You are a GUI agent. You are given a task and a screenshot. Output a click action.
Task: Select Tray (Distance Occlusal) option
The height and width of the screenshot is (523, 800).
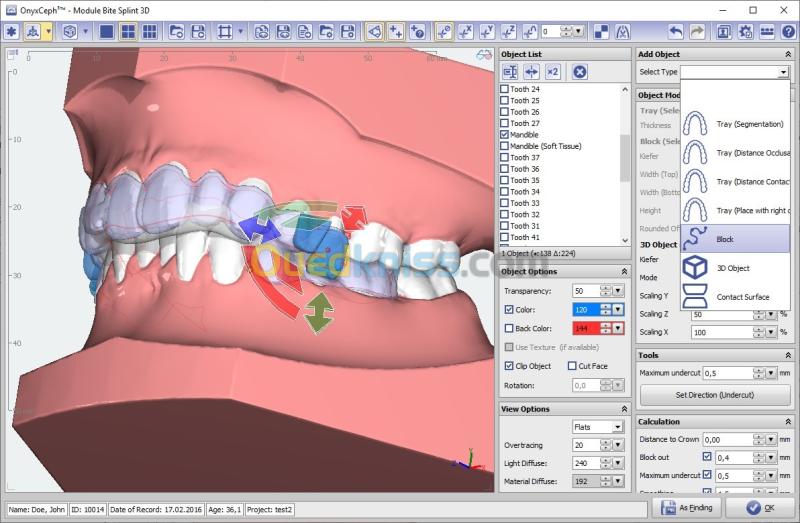pyautogui.click(x=736, y=153)
